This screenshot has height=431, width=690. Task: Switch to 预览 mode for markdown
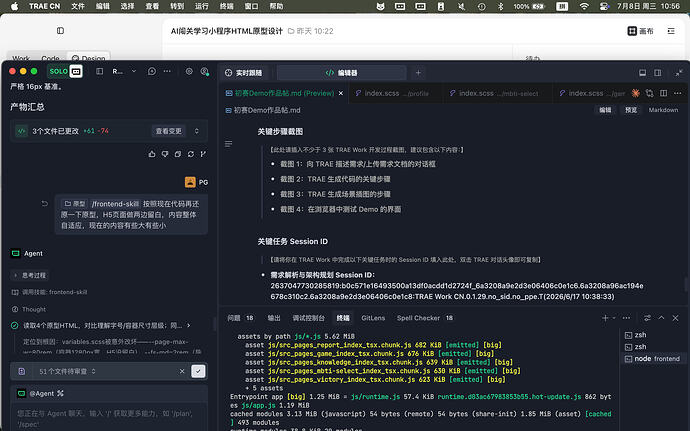[631, 110]
